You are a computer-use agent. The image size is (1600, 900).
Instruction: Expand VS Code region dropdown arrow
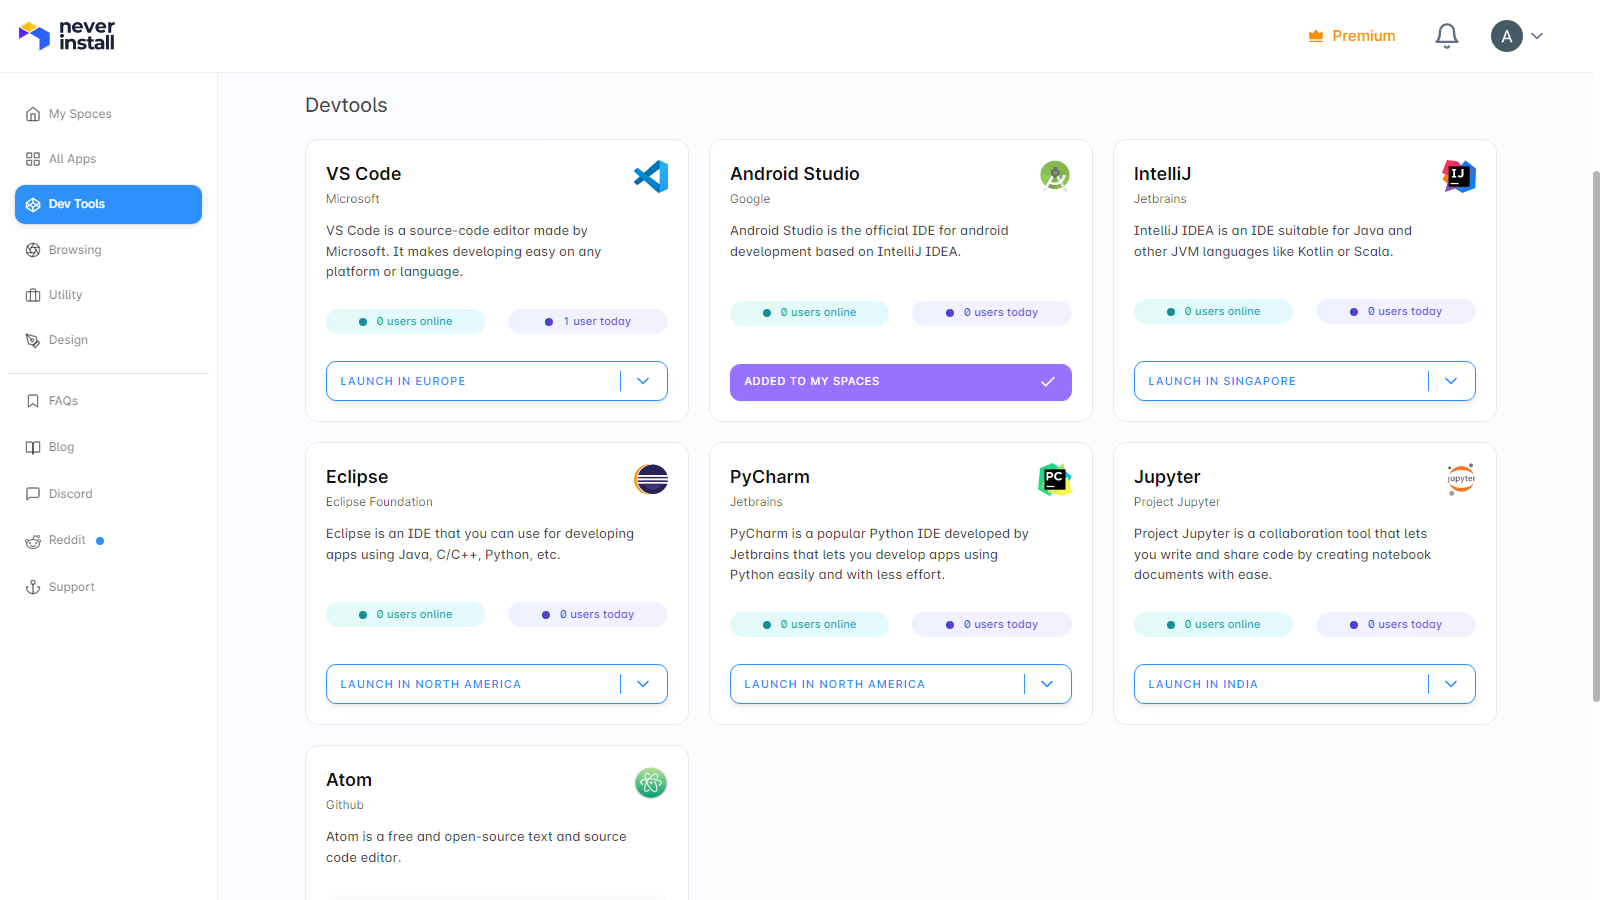point(643,381)
